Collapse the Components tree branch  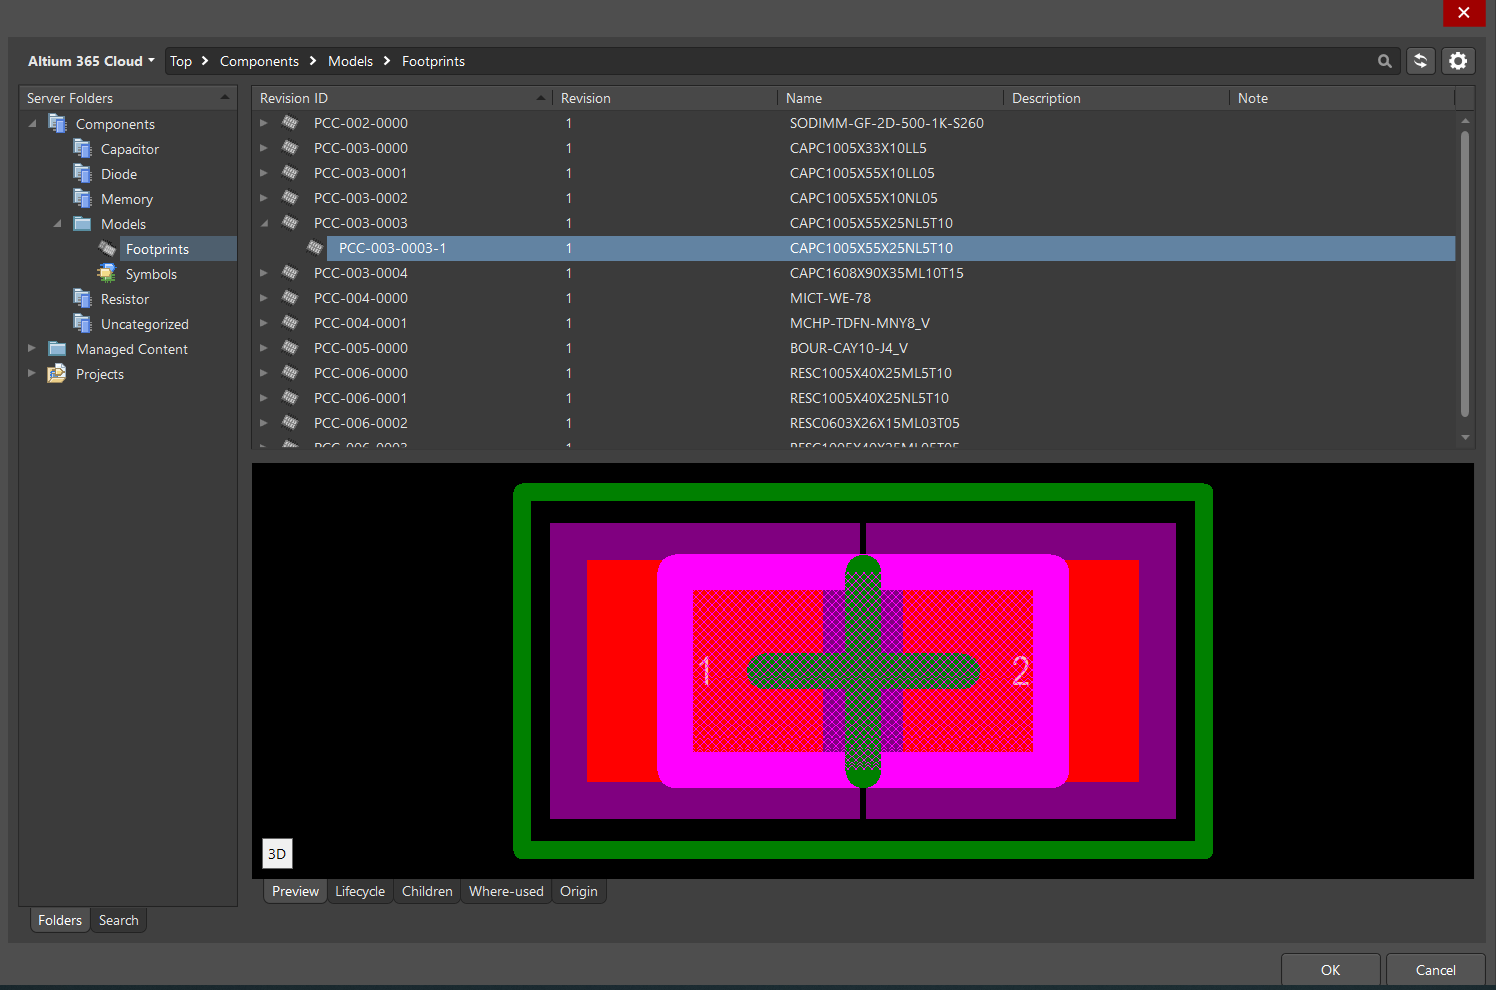pyautogui.click(x=33, y=123)
